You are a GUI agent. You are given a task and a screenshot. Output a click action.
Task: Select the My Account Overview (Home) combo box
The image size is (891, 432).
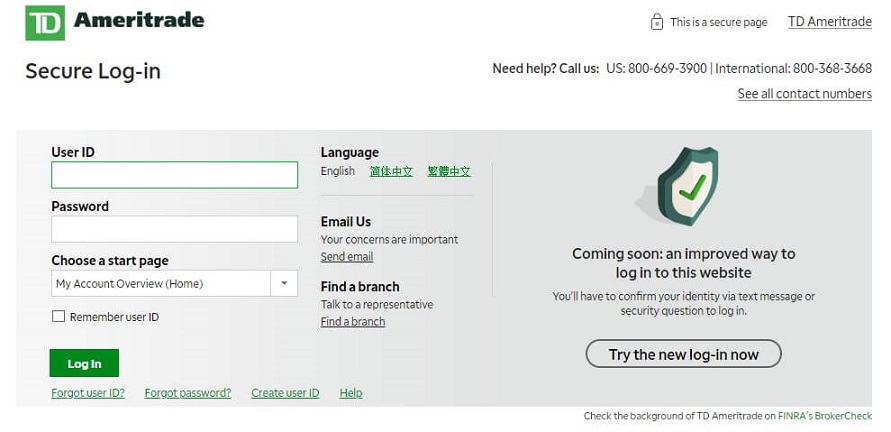pos(174,283)
